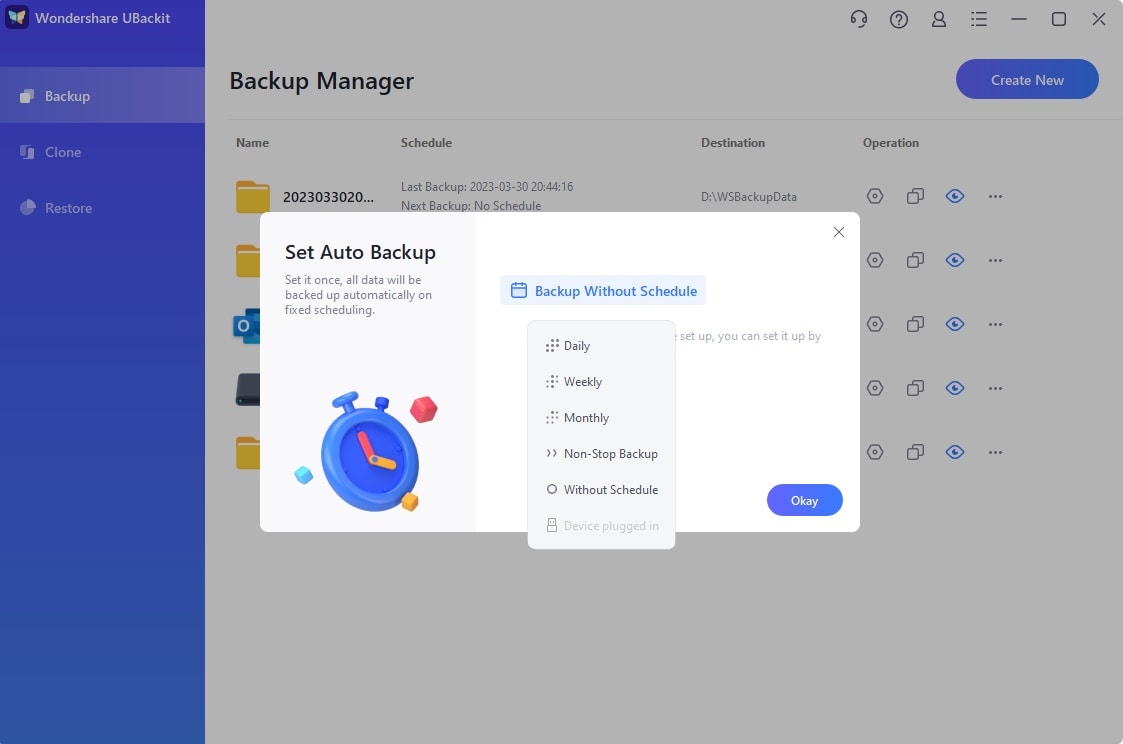
Task: Click the Create New button
Action: point(1027,79)
